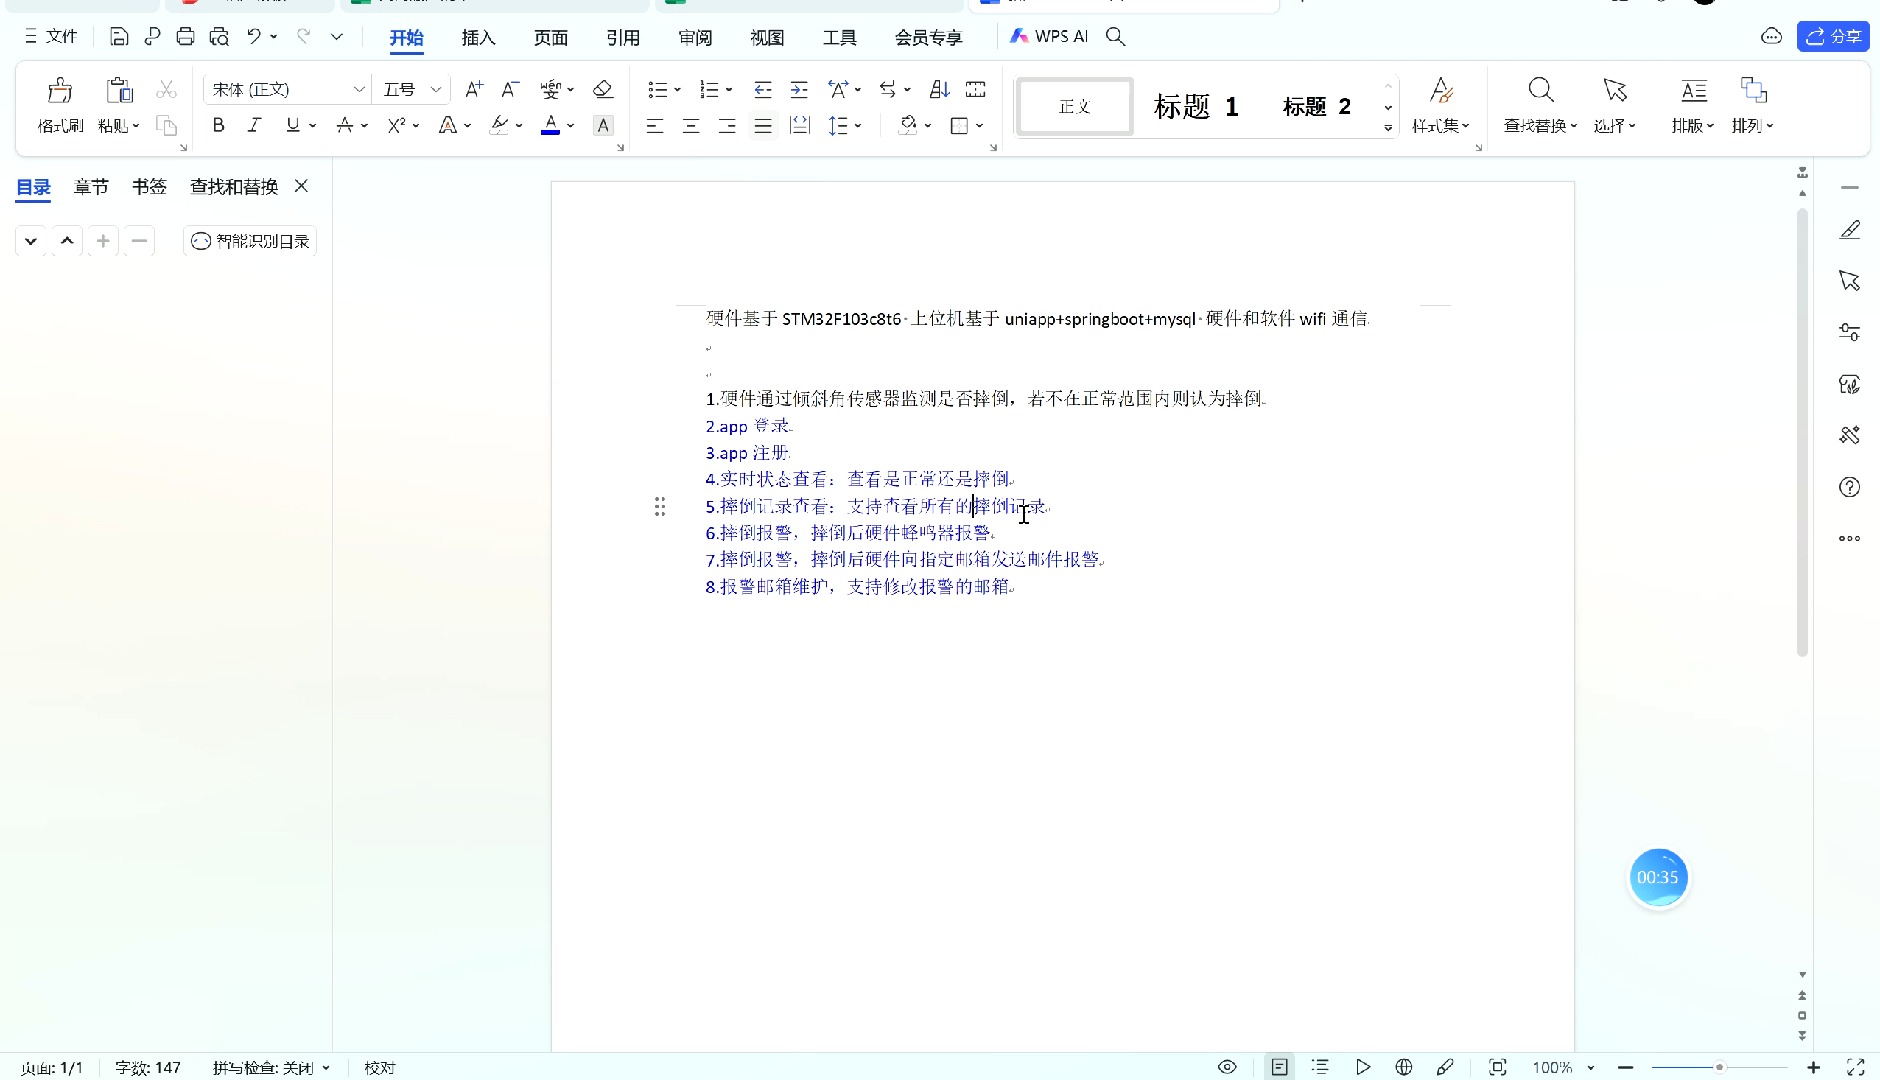Screen dimensions: 1880x1080
Task: Click the 智能识别目录 button
Action: pyautogui.click(x=249, y=240)
